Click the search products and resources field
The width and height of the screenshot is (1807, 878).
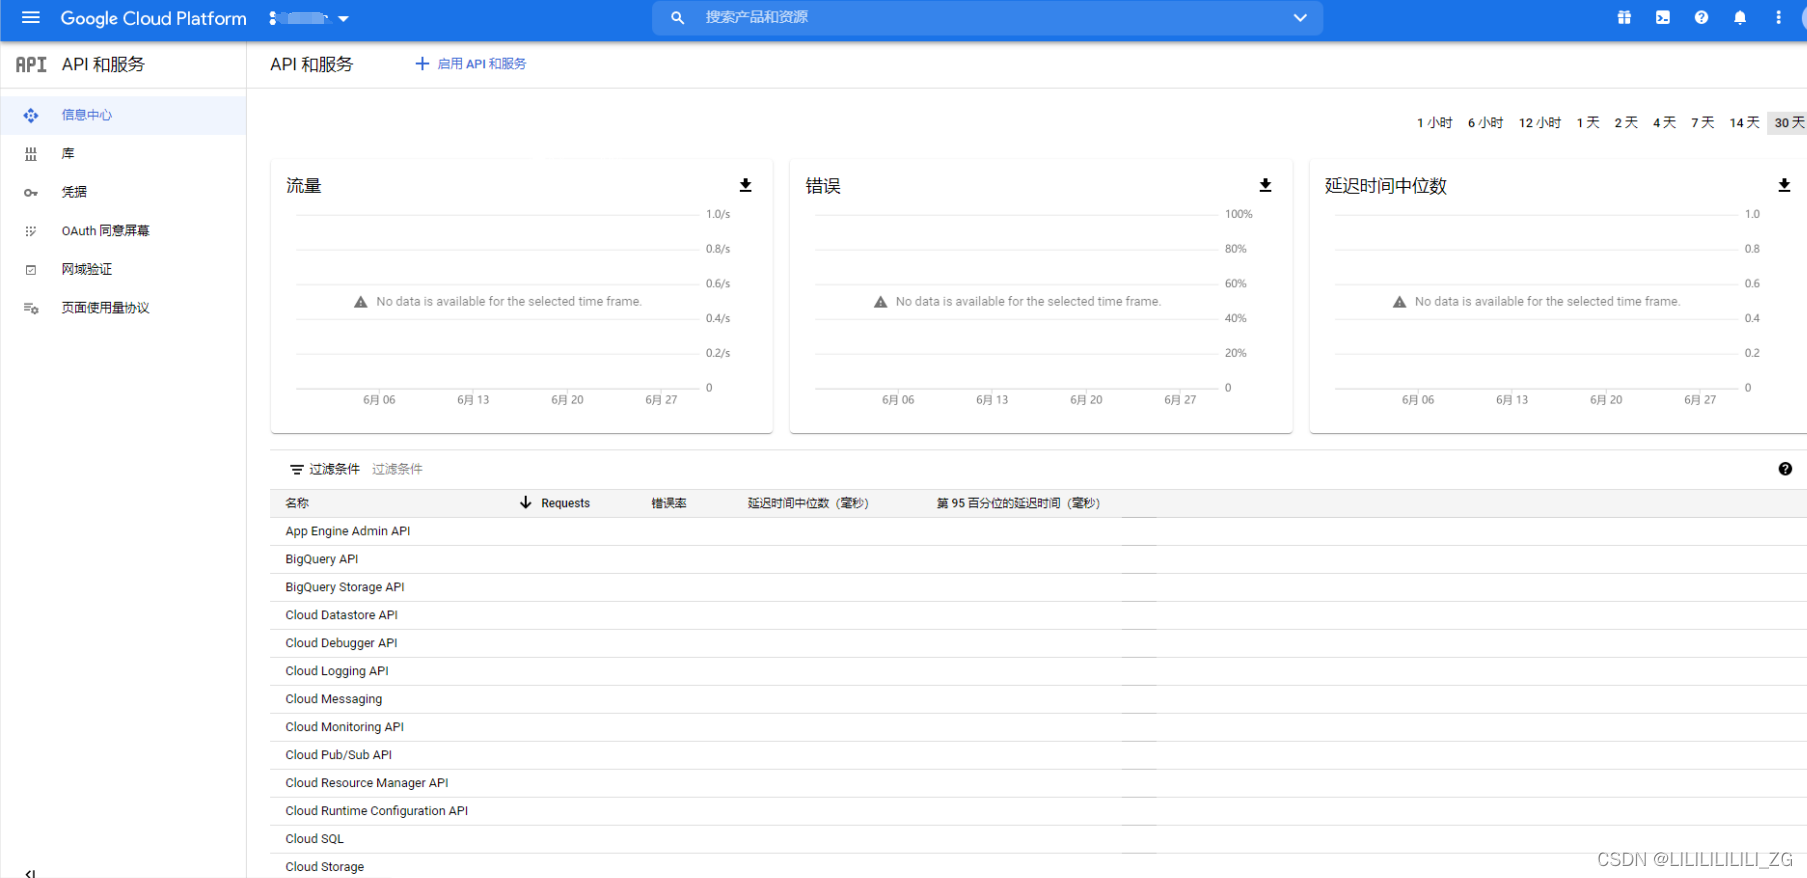[987, 18]
